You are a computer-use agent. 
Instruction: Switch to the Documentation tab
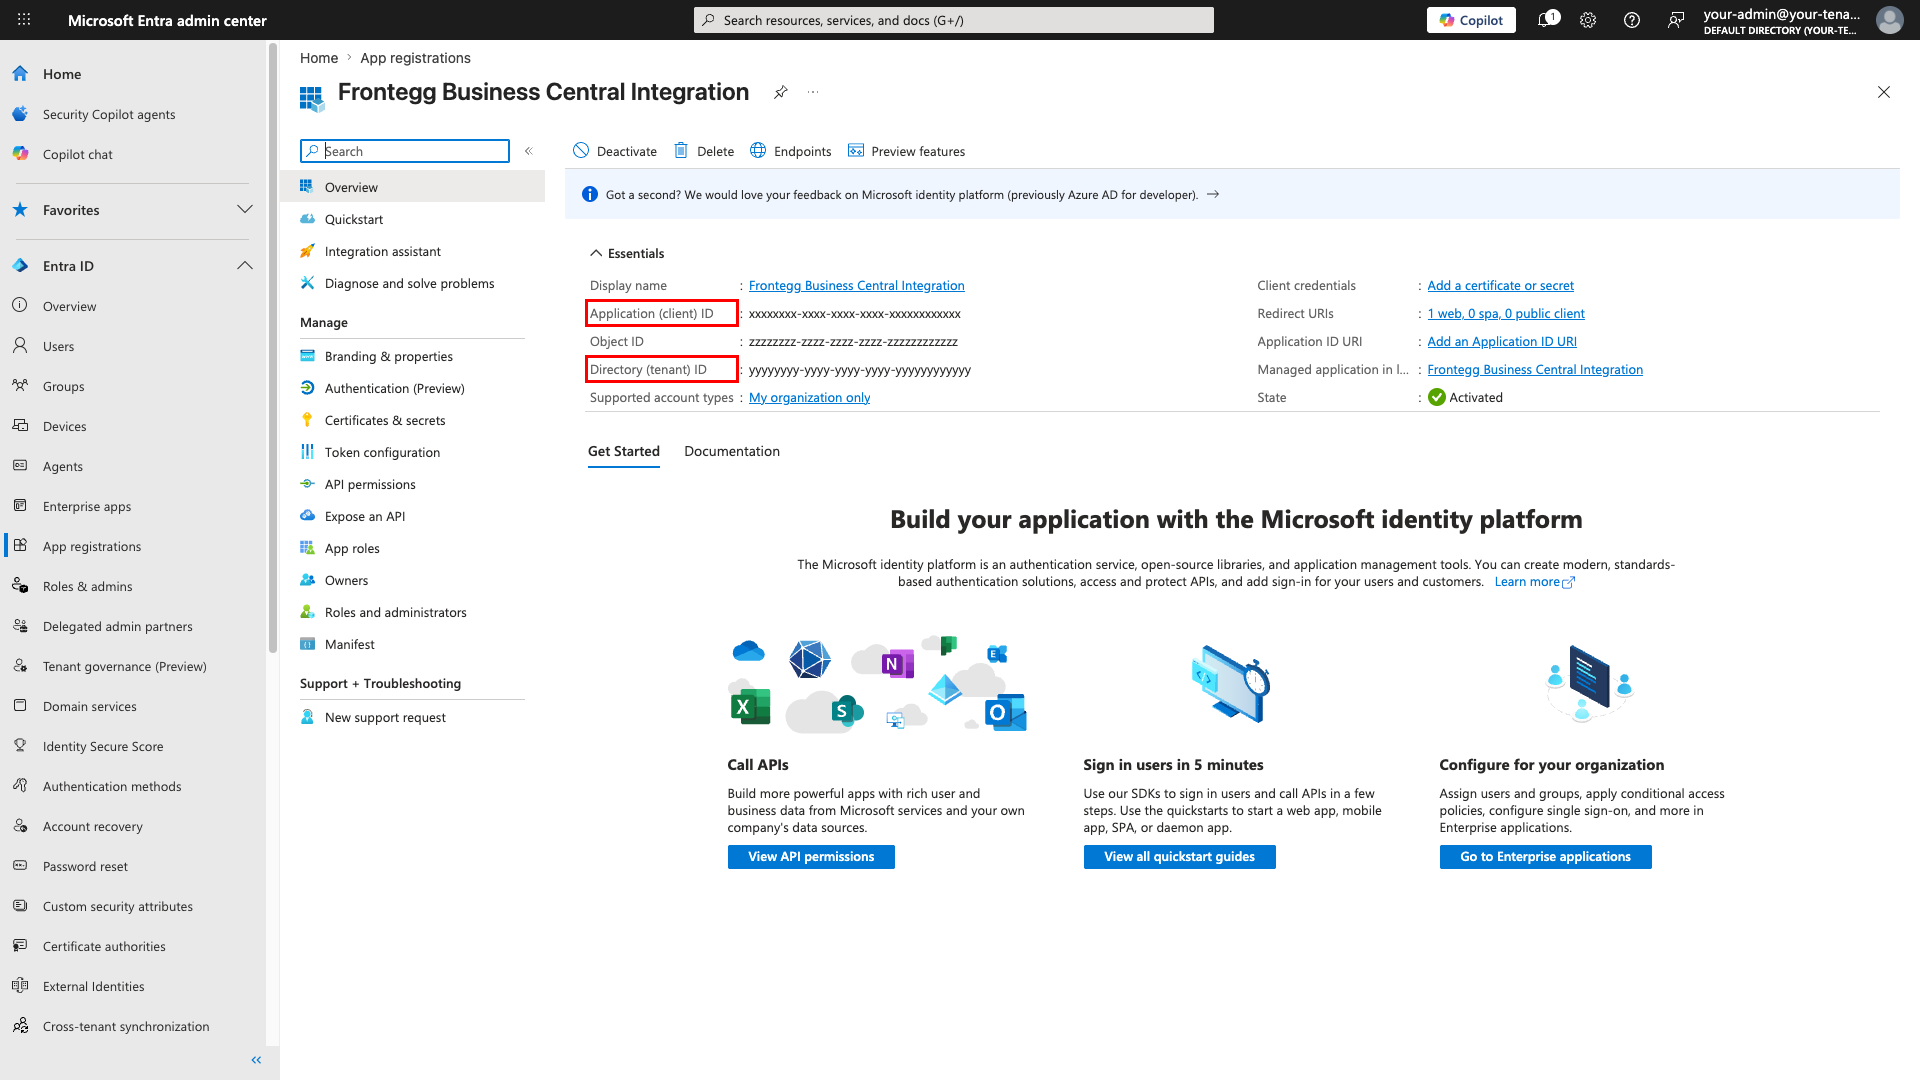click(x=732, y=451)
